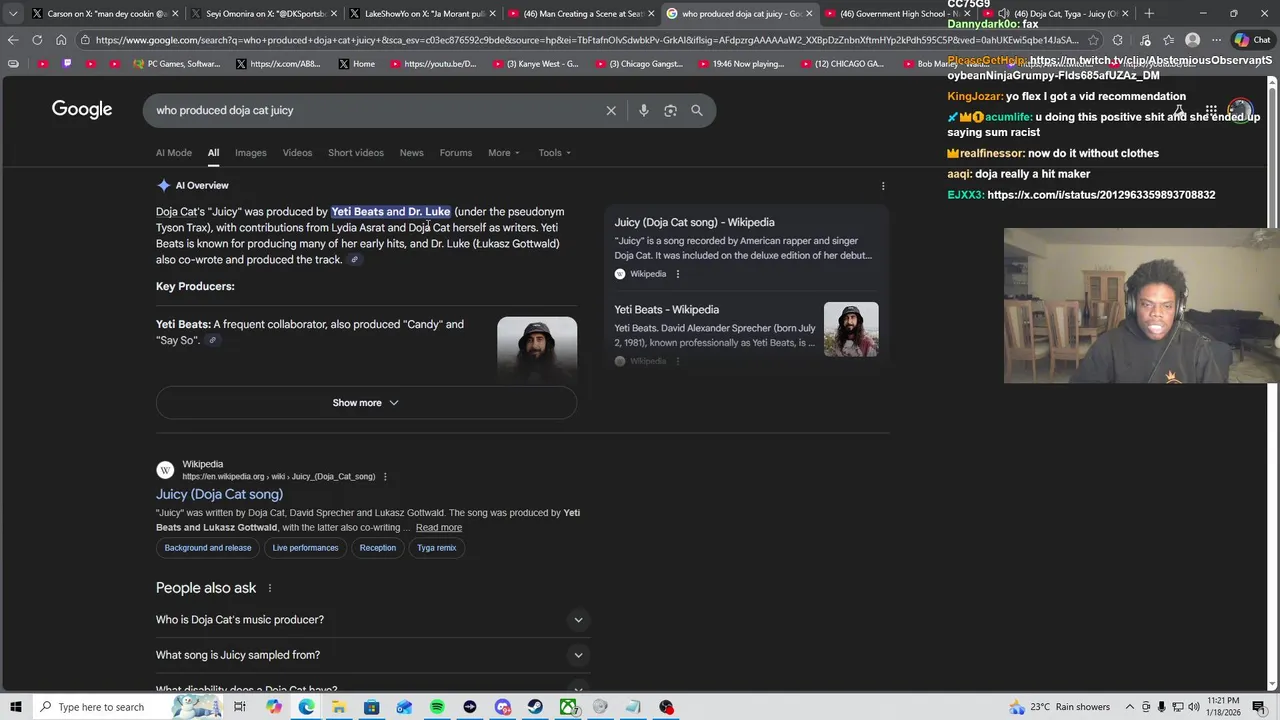Expand AI Overview with Show more
The width and height of the screenshot is (1280, 720).
[366, 403]
